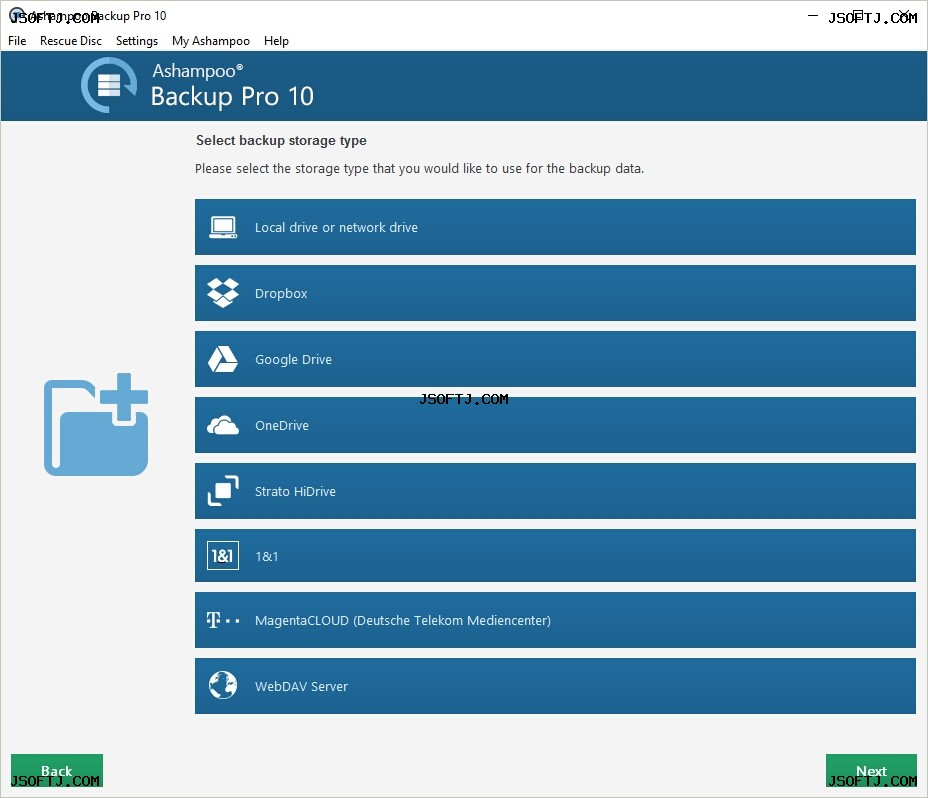Open the Rescue Disc menu

tap(71, 41)
